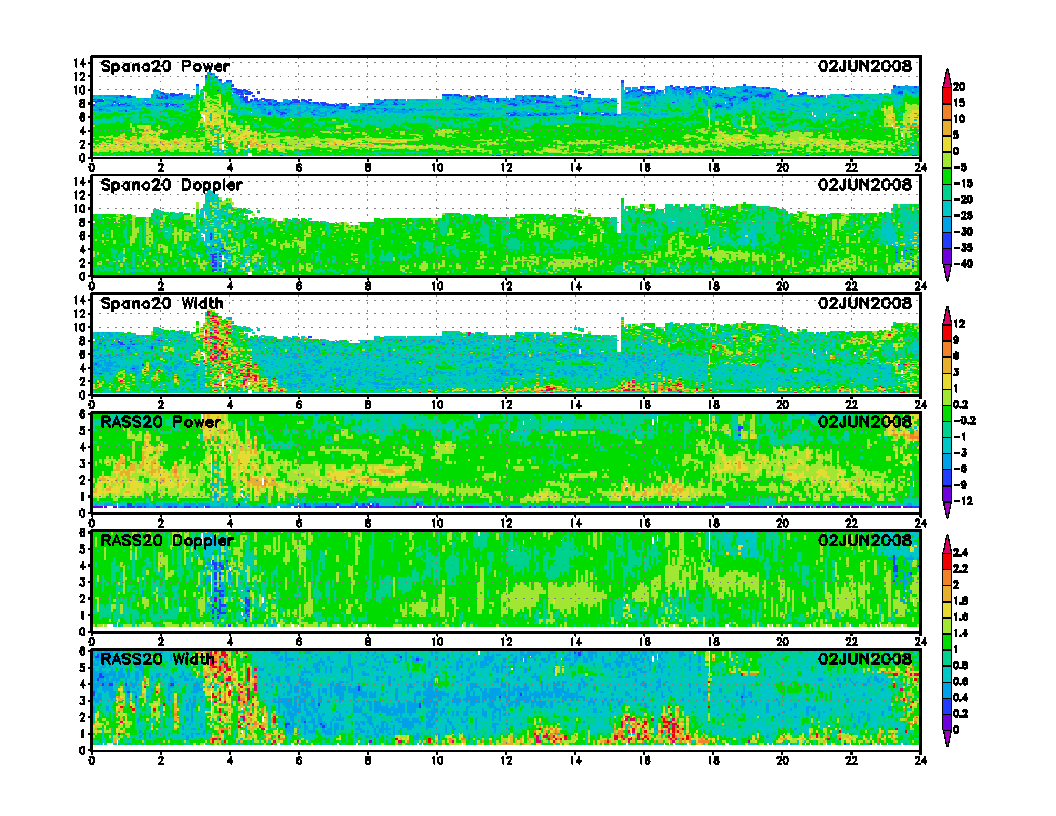Click the 'Spano20 Width' panel title
The image size is (1056, 816).
coord(162,304)
